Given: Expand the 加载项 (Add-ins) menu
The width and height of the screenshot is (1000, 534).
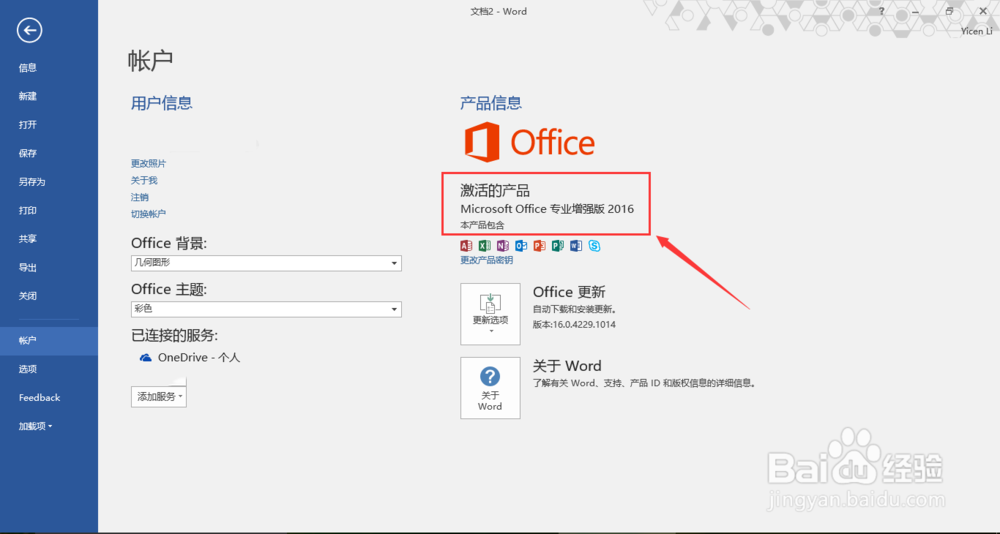Looking at the screenshot, I should 36,426.
